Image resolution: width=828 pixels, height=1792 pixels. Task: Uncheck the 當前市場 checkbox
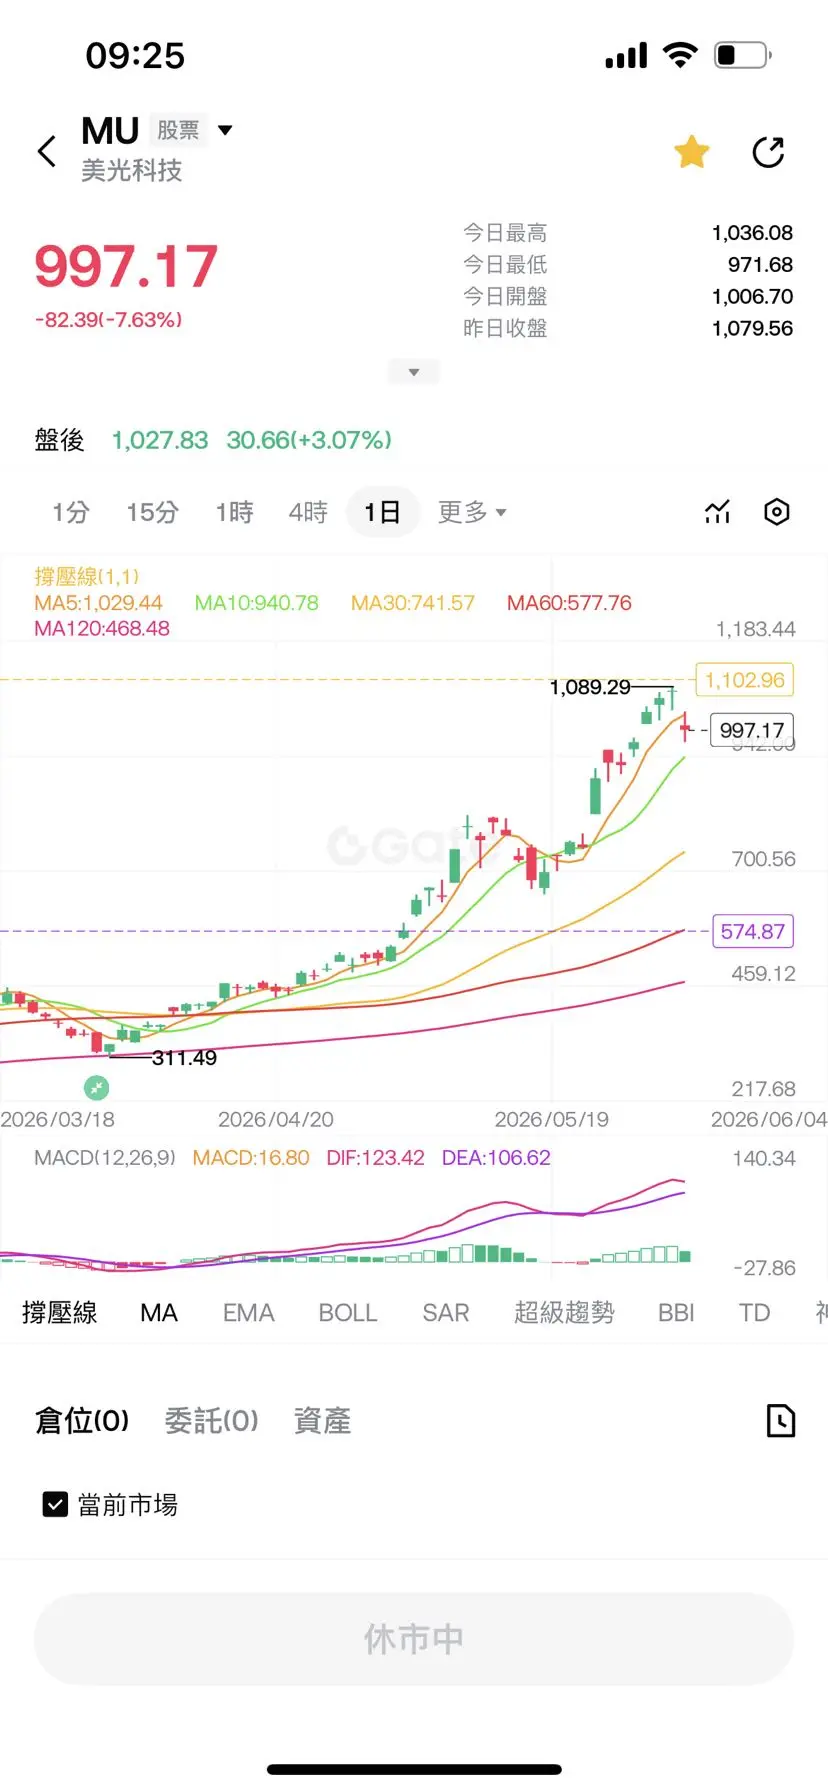tap(55, 1504)
